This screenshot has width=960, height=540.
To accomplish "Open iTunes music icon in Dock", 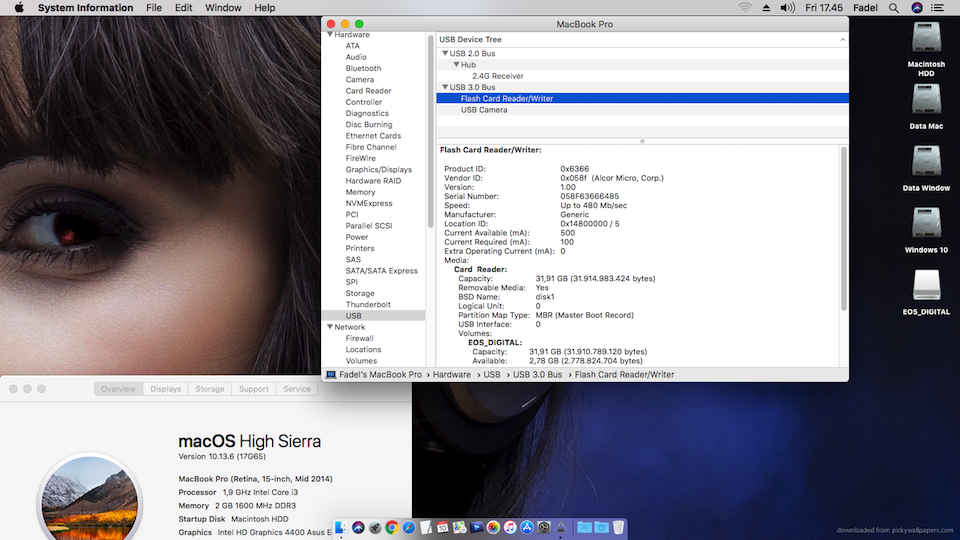I will [510, 528].
